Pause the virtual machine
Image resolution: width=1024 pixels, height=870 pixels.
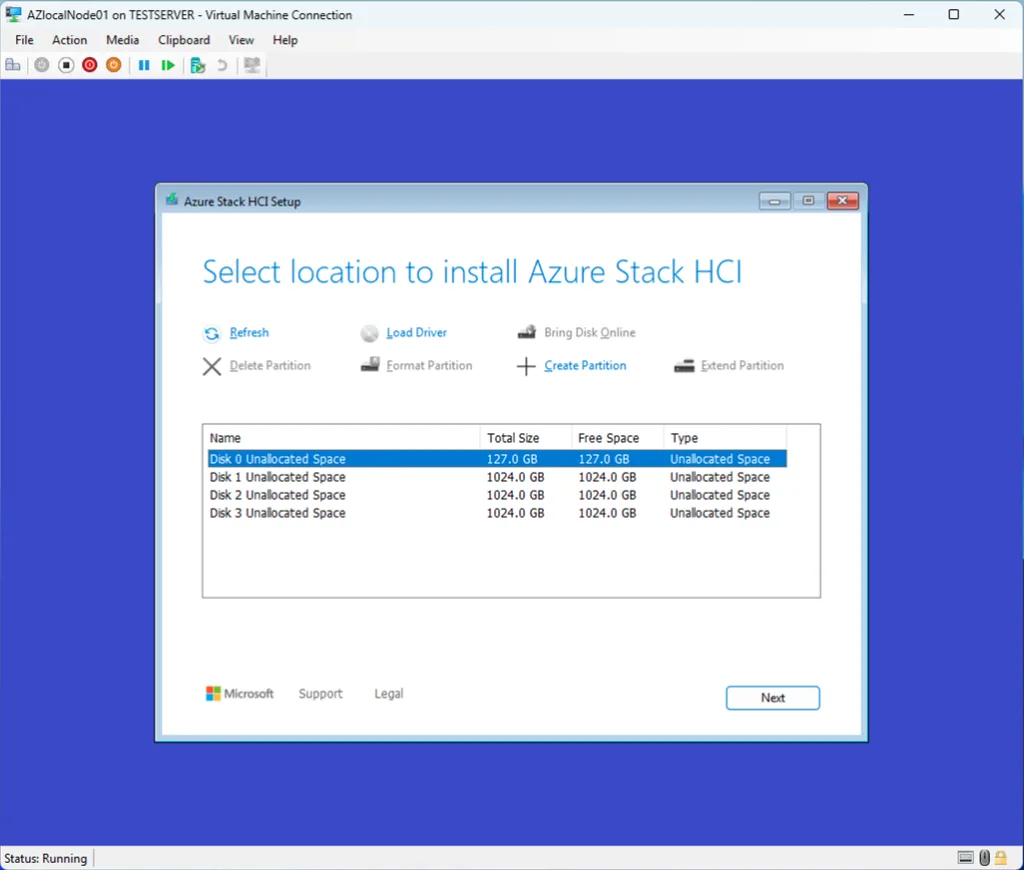pyautogui.click(x=144, y=65)
